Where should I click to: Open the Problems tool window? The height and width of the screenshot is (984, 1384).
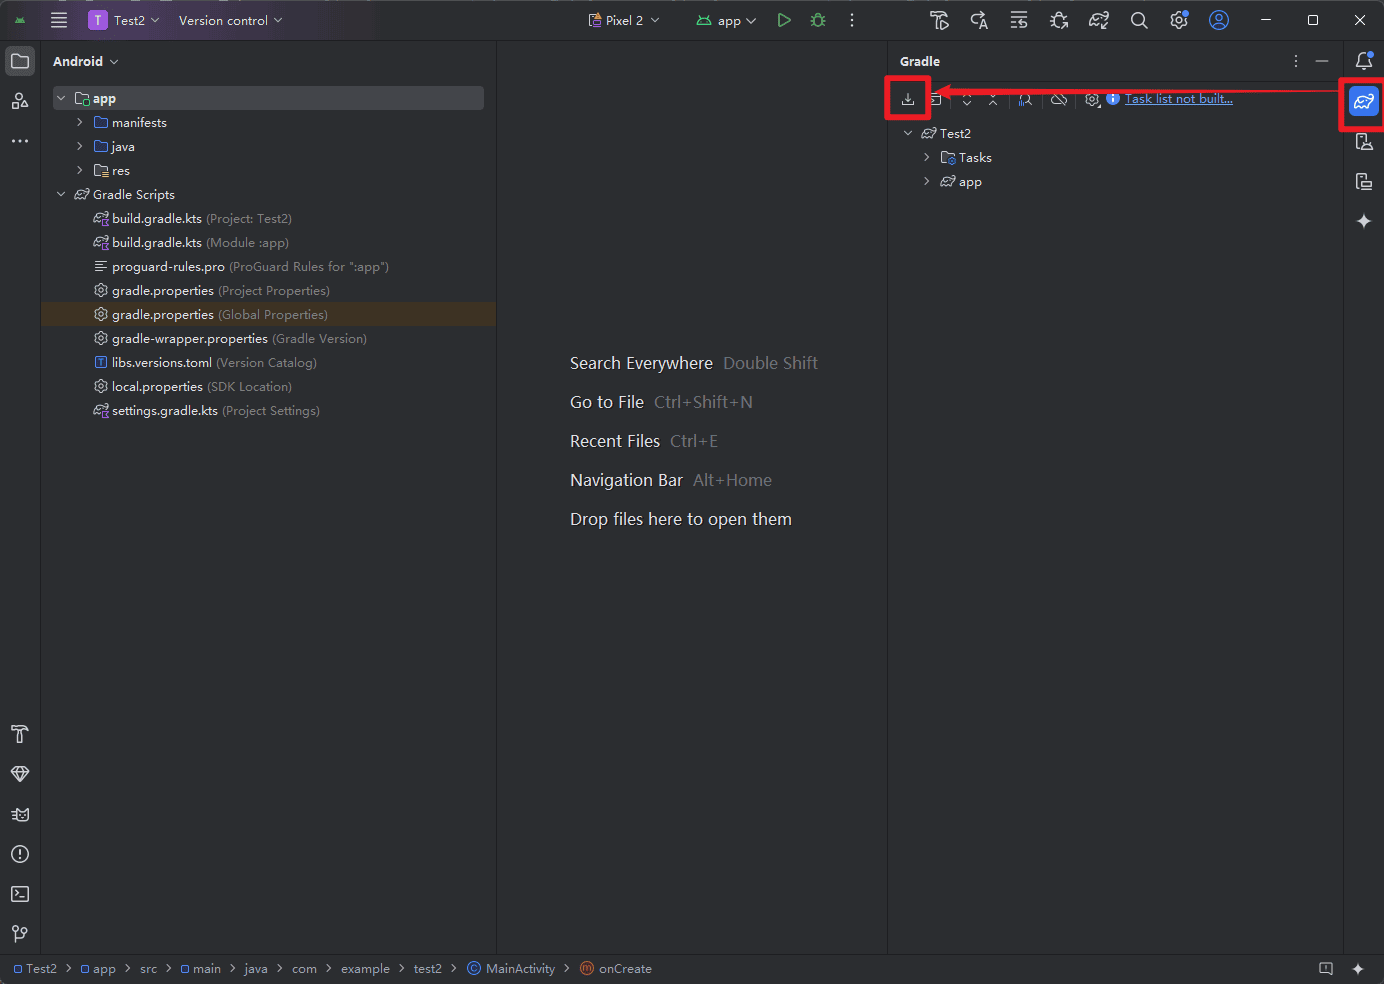pyautogui.click(x=20, y=854)
